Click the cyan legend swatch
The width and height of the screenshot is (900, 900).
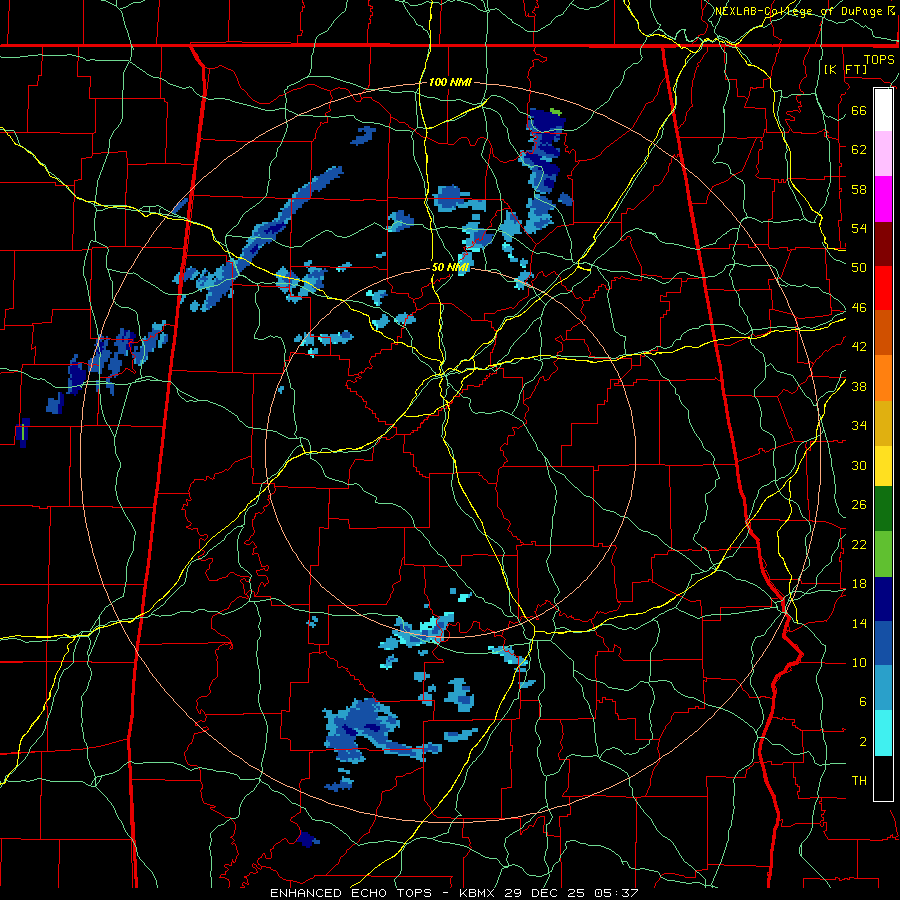(883, 733)
